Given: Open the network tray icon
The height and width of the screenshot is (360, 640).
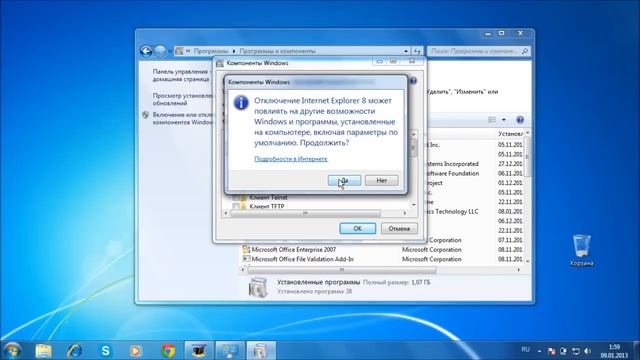Looking at the screenshot, I should (576, 351).
